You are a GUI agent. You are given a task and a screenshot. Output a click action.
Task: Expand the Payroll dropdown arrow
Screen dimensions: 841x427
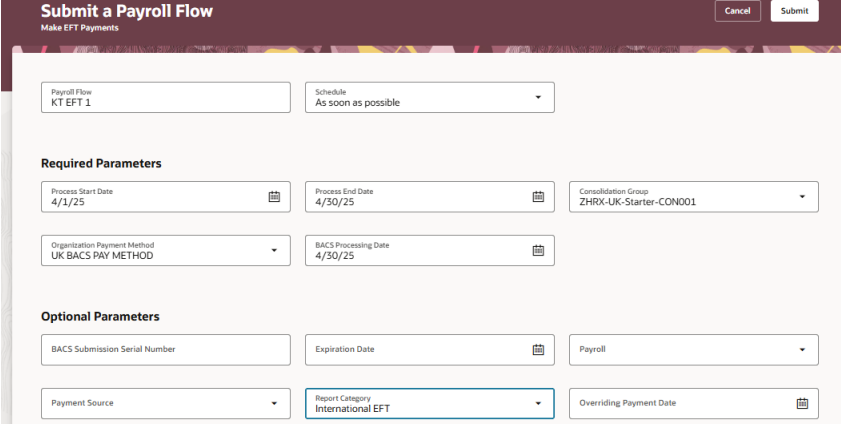coord(802,350)
